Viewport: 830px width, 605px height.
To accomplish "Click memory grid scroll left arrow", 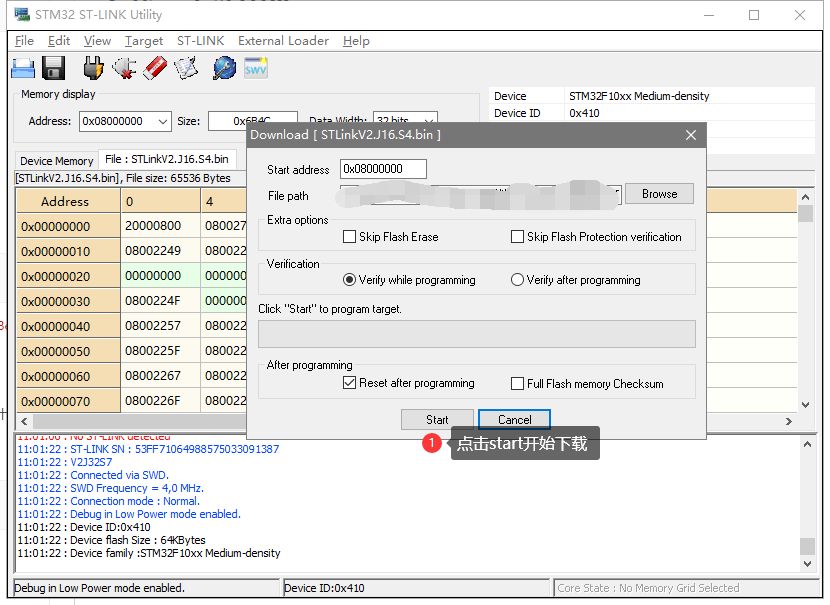I will click(24, 421).
